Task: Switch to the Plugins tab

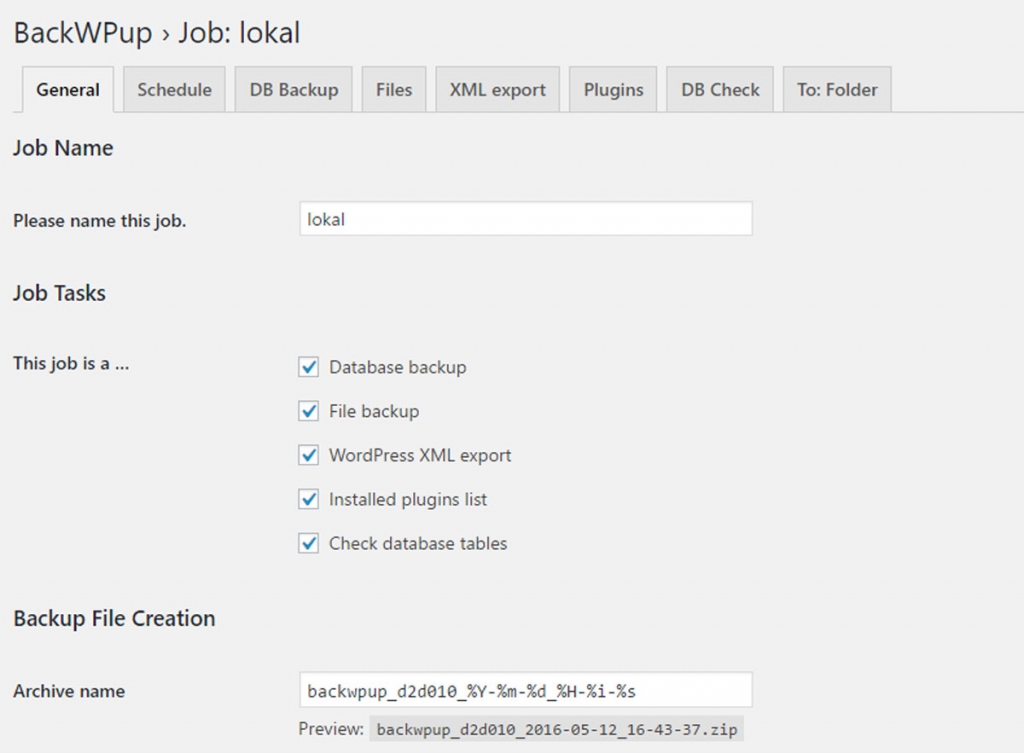Action: (612, 89)
